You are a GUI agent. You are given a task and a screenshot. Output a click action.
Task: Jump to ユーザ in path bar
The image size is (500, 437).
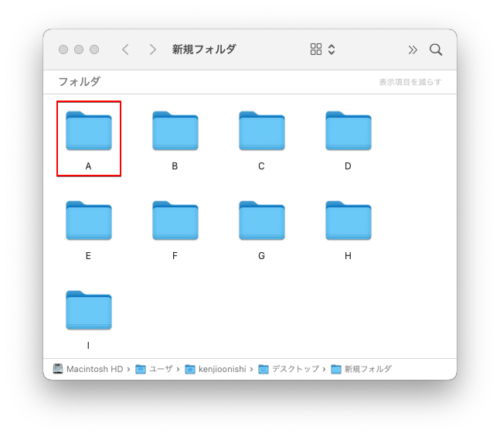pyautogui.click(x=154, y=369)
